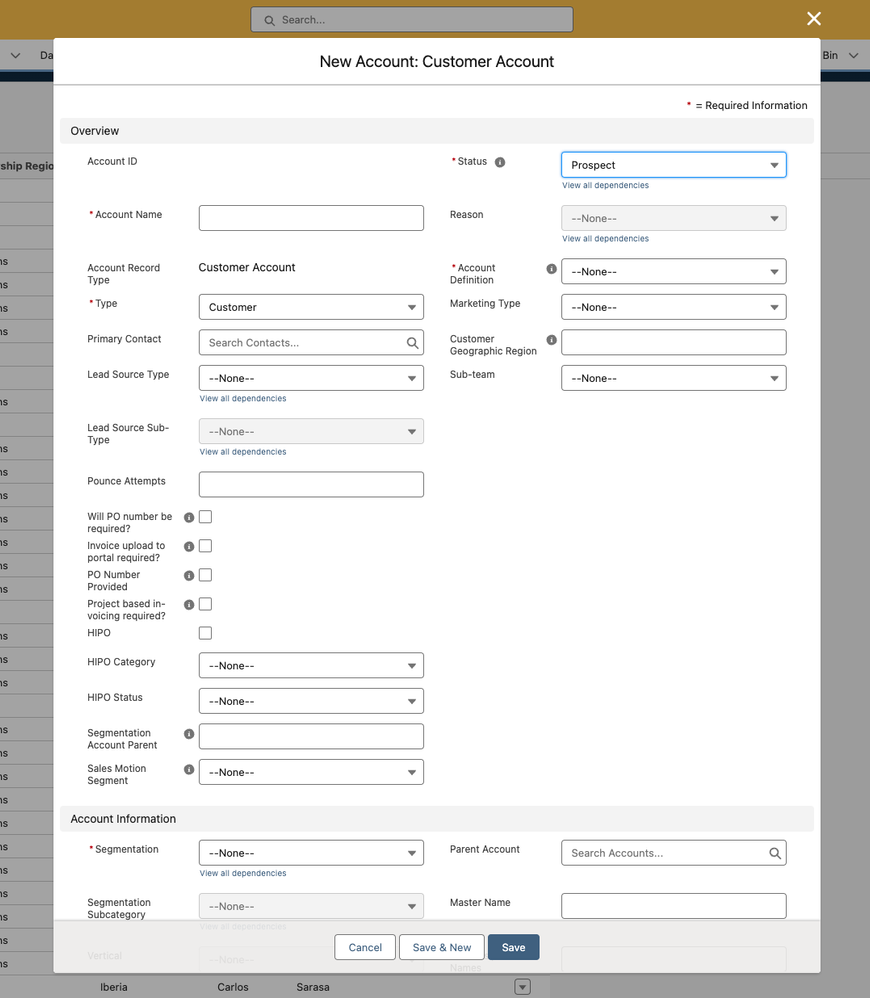Open the Marketing Type dropdown
Viewport: 870px width, 998px height.
pos(673,307)
